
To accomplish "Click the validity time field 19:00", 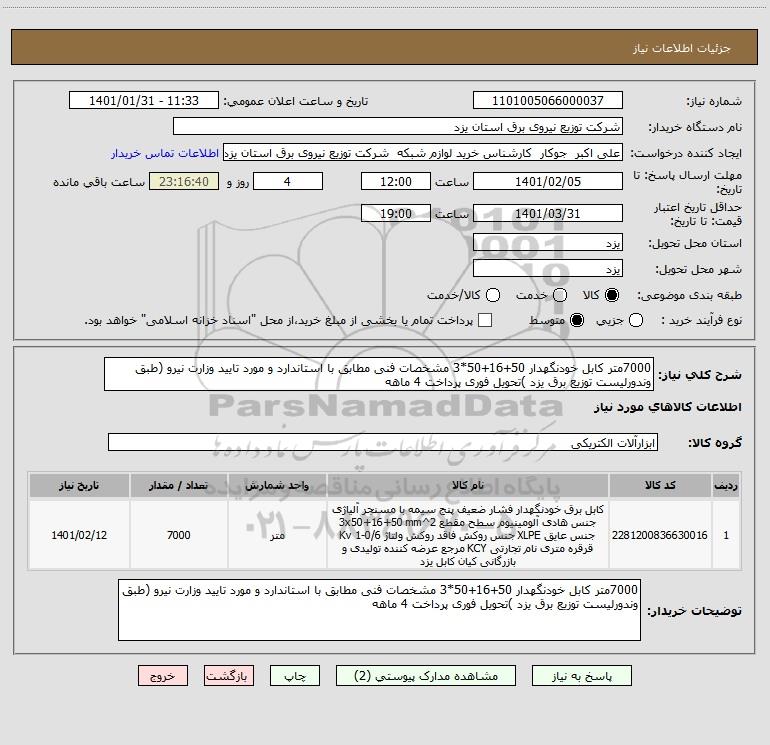I will click(x=396, y=213).
